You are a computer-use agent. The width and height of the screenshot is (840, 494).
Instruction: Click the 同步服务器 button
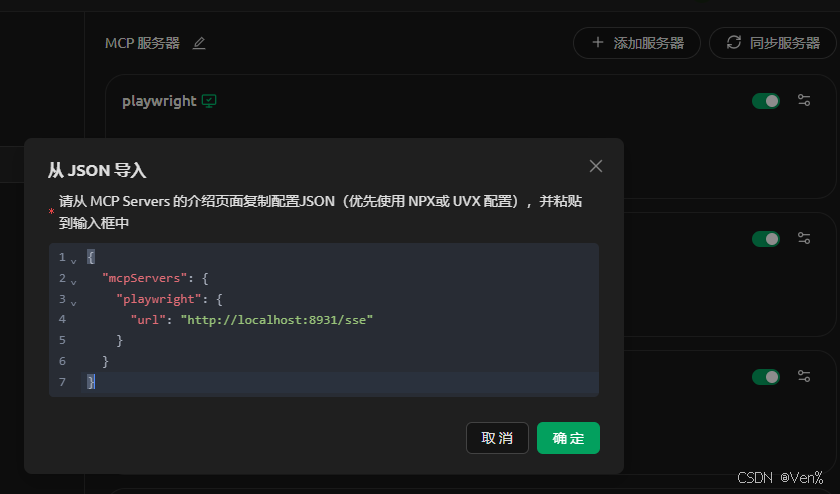click(773, 43)
